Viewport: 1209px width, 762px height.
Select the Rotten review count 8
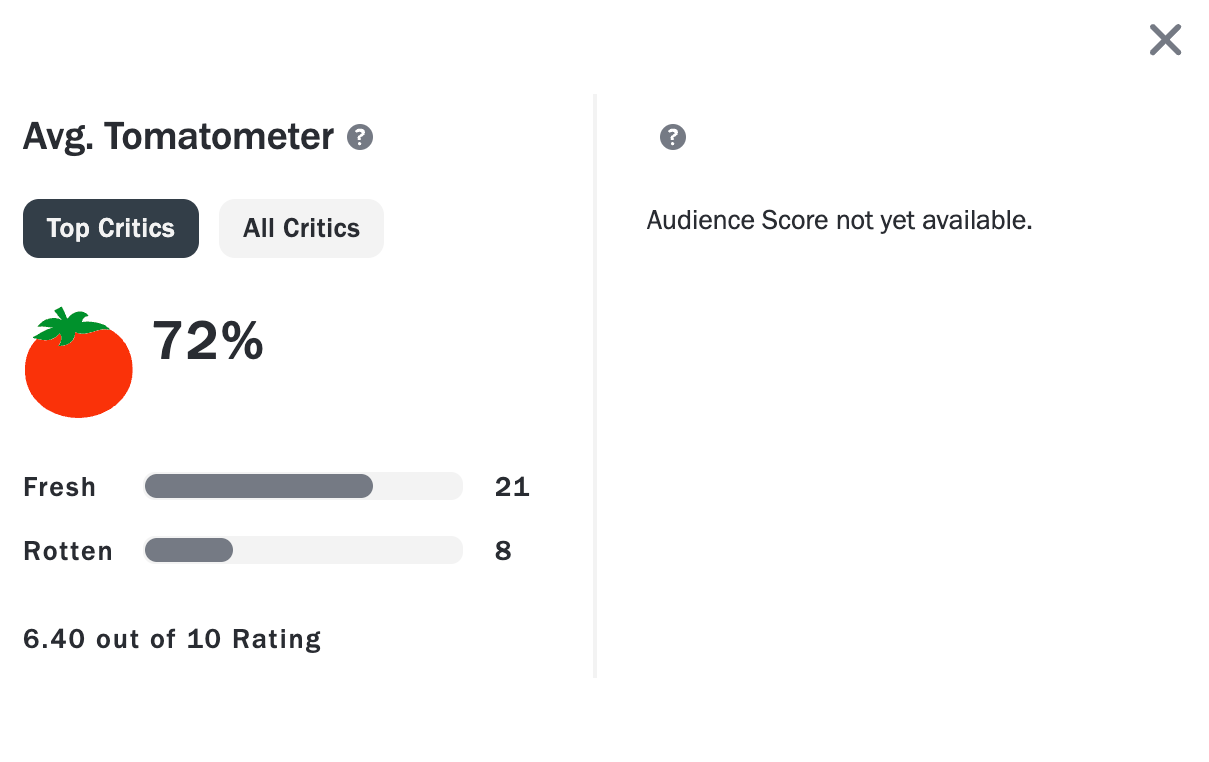coord(503,551)
